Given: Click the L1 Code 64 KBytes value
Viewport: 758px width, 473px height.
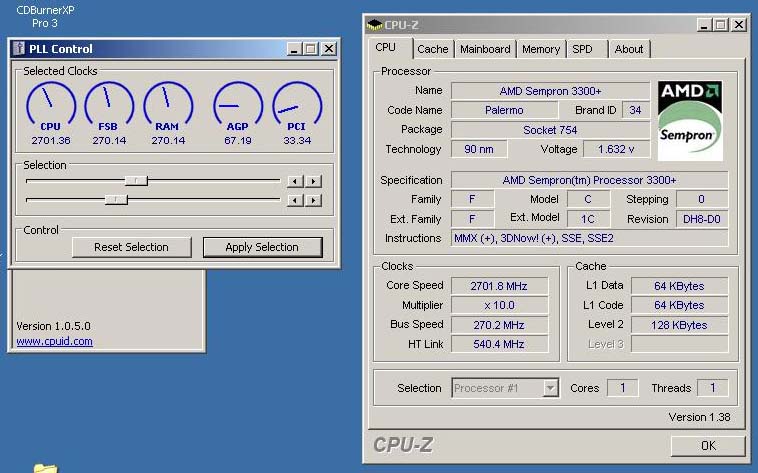Looking at the screenshot, I should coord(679,305).
